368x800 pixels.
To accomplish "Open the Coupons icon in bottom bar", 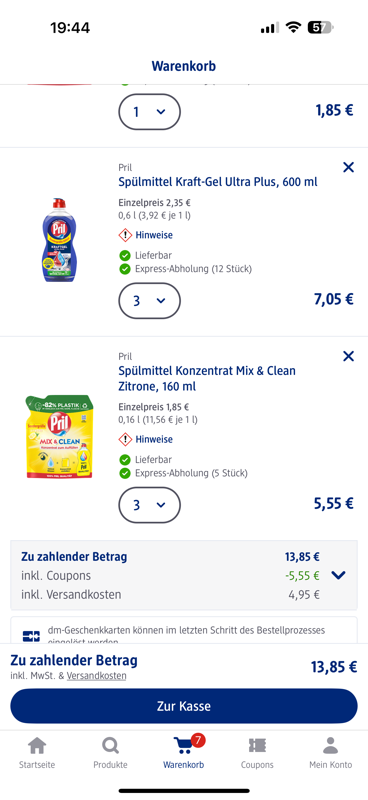I will [x=257, y=746].
